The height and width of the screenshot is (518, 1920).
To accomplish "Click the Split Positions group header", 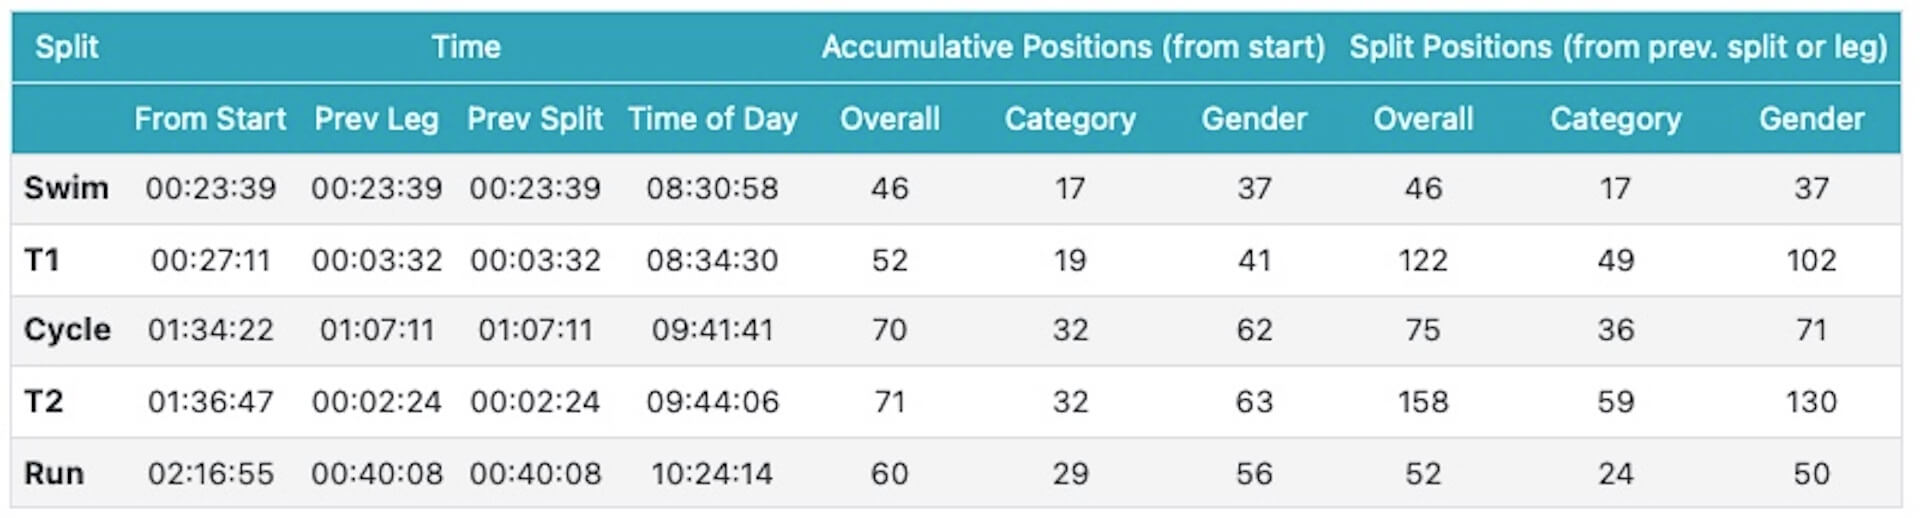I will click(x=1617, y=47).
